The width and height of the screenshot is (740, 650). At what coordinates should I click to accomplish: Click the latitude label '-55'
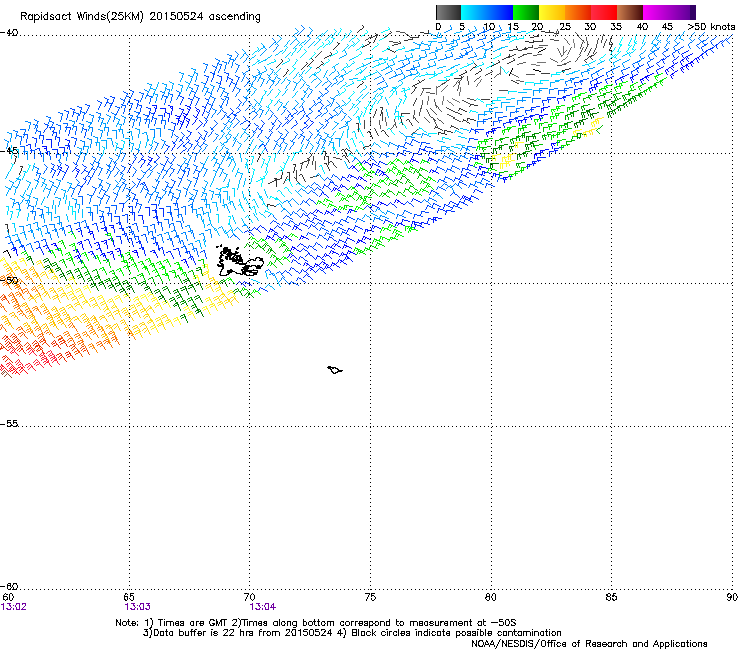[x=9, y=423]
